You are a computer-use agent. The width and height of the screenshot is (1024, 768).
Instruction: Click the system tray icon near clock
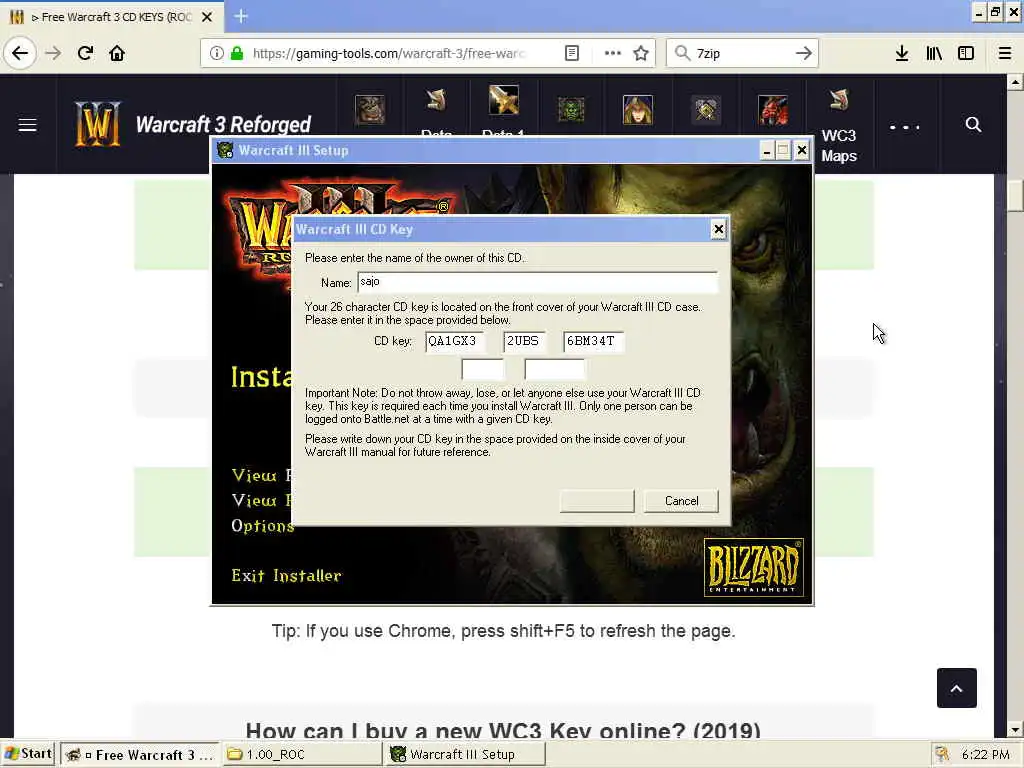(x=941, y=754)
